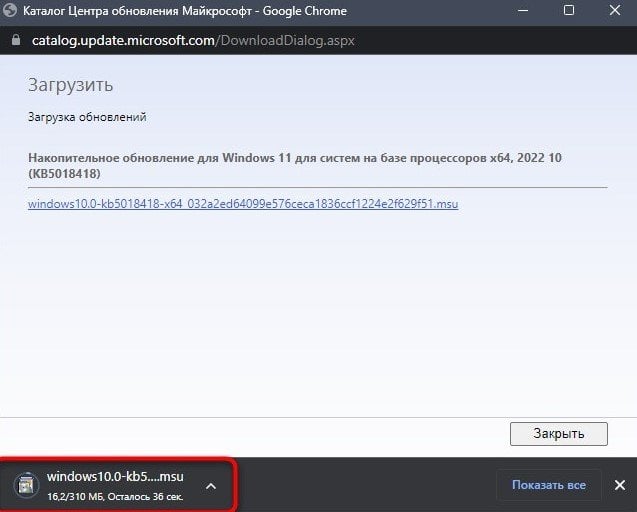Screen dimensions: 637x512
Task: Expand the download item options chevron
Action: [211, 486]
